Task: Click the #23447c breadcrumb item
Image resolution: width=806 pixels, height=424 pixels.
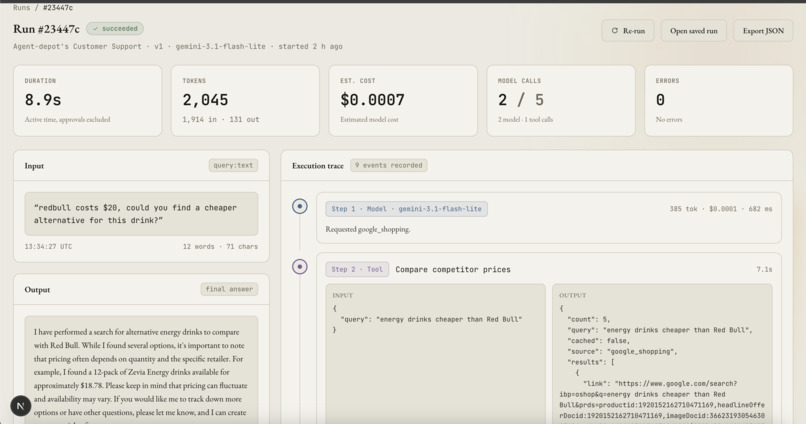Action: point(58,8)
